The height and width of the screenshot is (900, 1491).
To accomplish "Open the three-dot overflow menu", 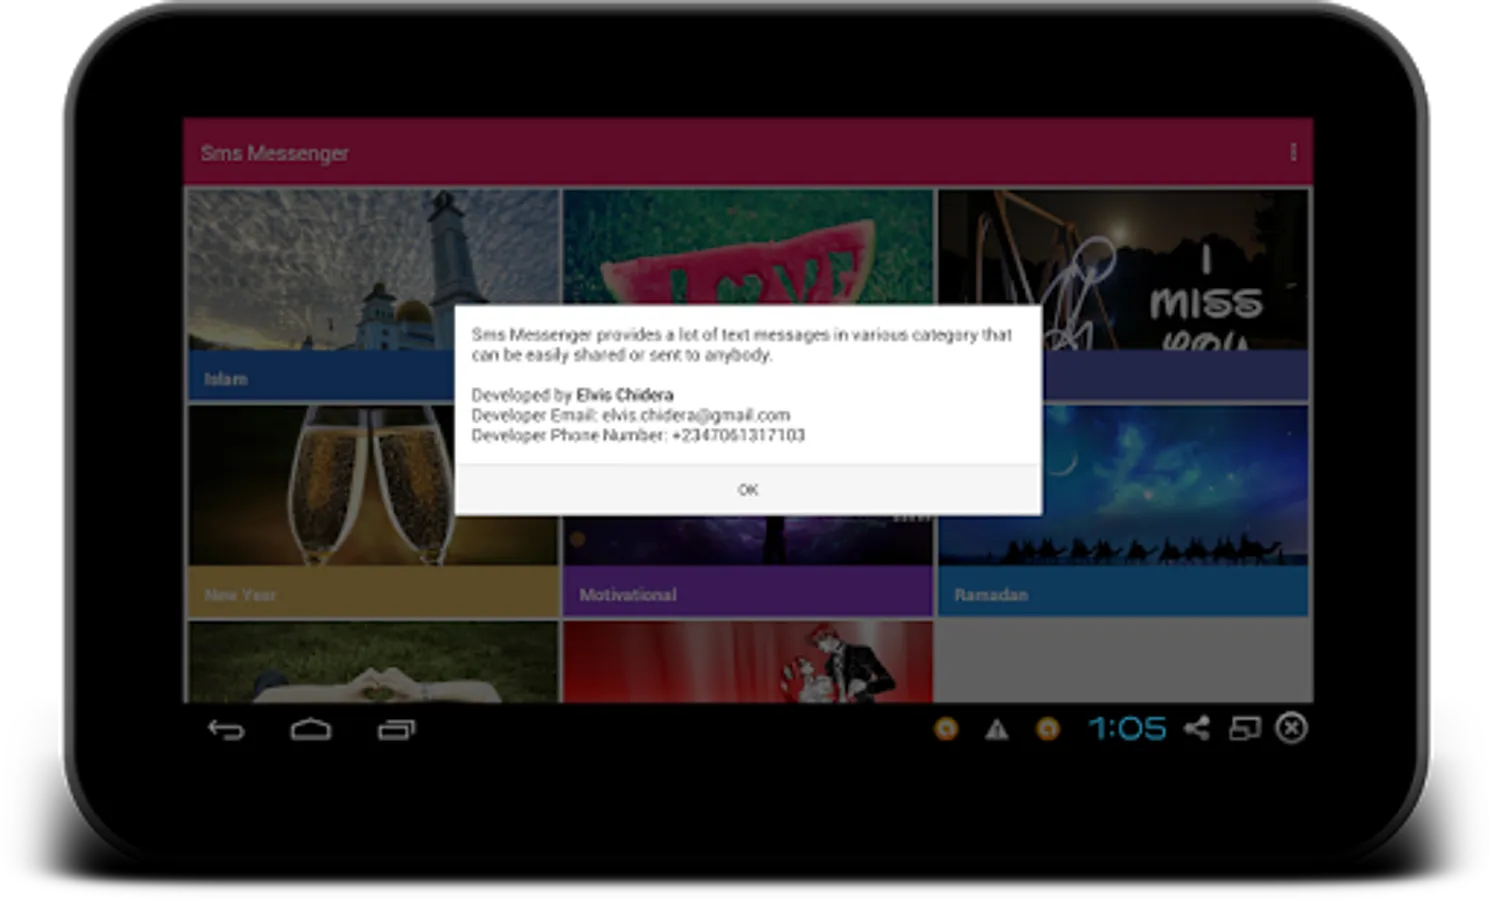I will click(1293, 152).
